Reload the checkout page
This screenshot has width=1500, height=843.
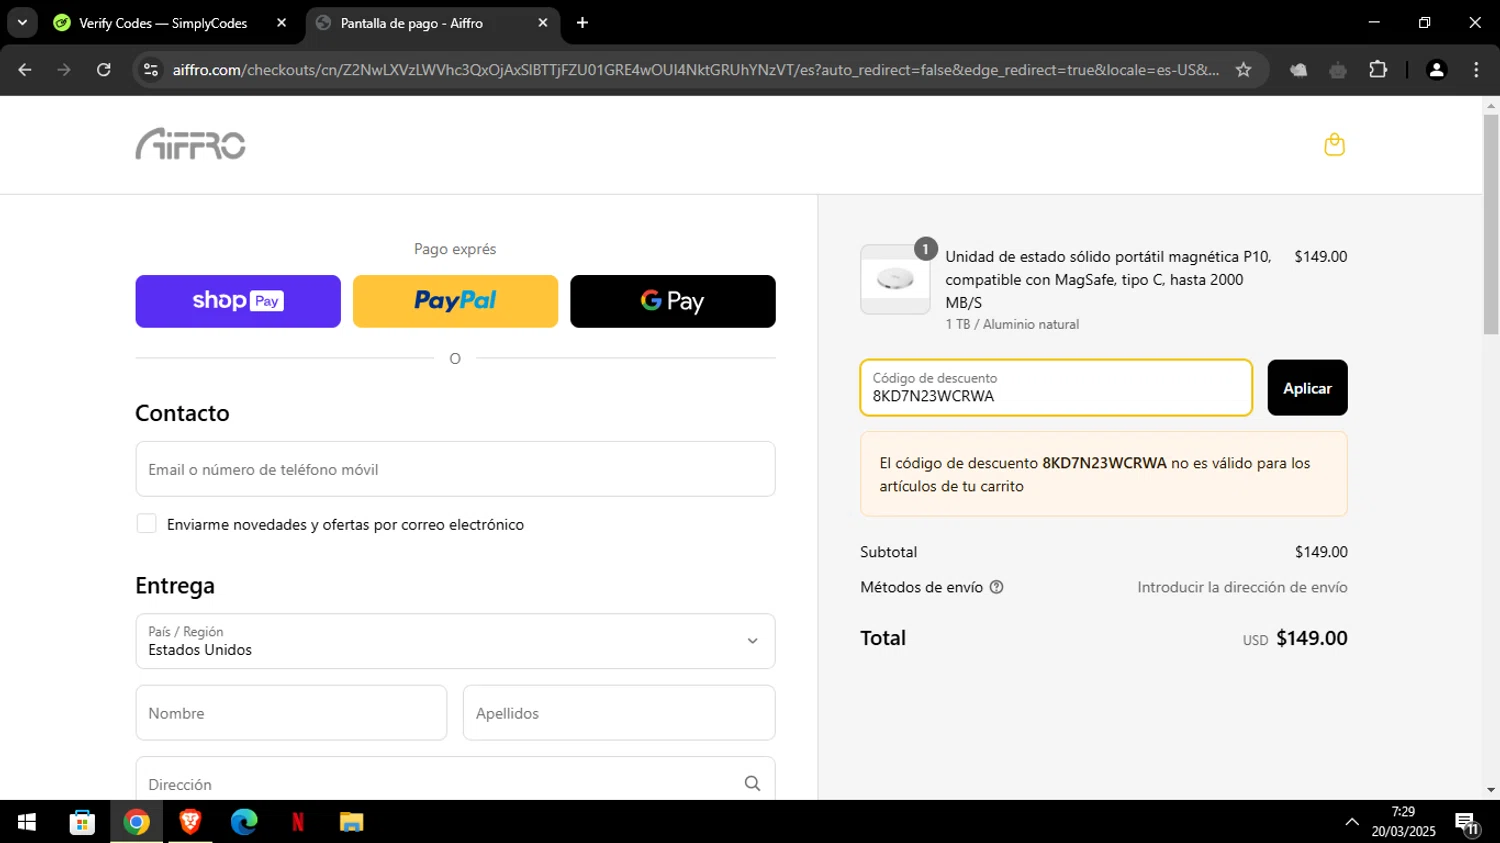click(103, 70)
